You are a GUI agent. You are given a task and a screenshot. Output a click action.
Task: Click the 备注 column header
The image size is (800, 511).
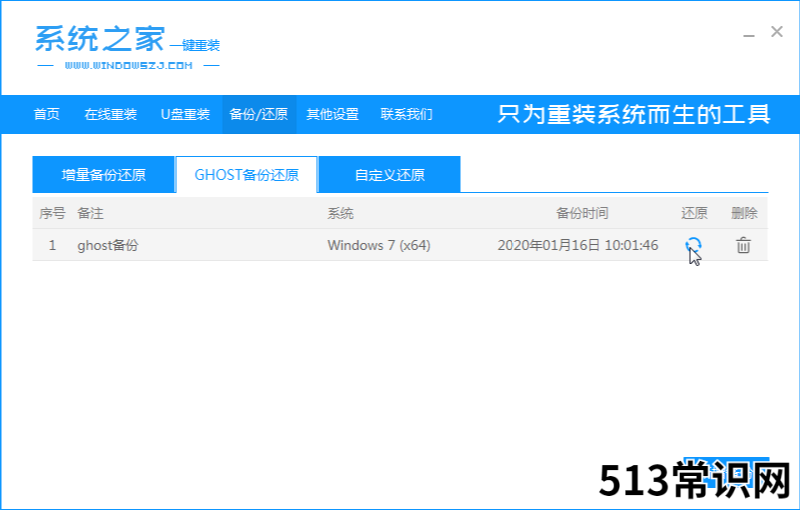[x=90, y=213]
